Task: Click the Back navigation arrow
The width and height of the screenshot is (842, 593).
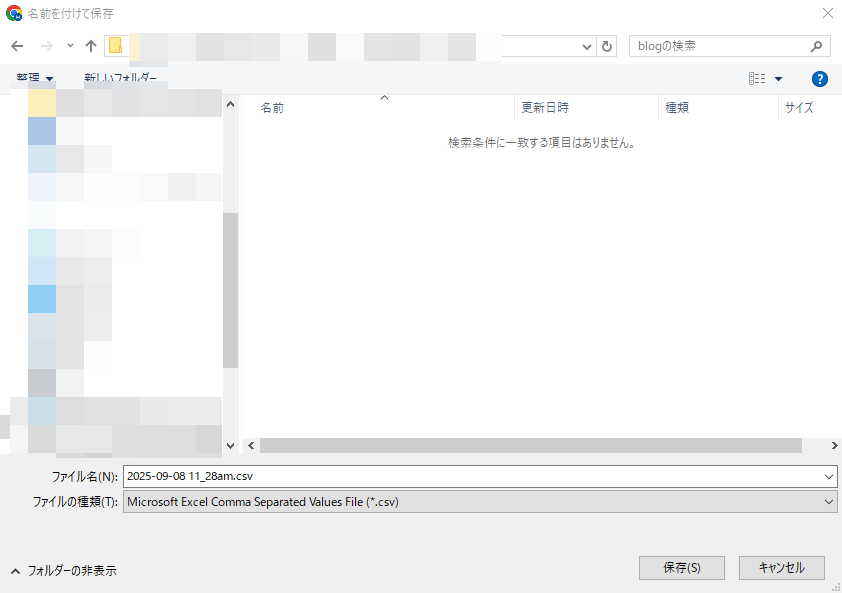Action: tap(17, 46)
